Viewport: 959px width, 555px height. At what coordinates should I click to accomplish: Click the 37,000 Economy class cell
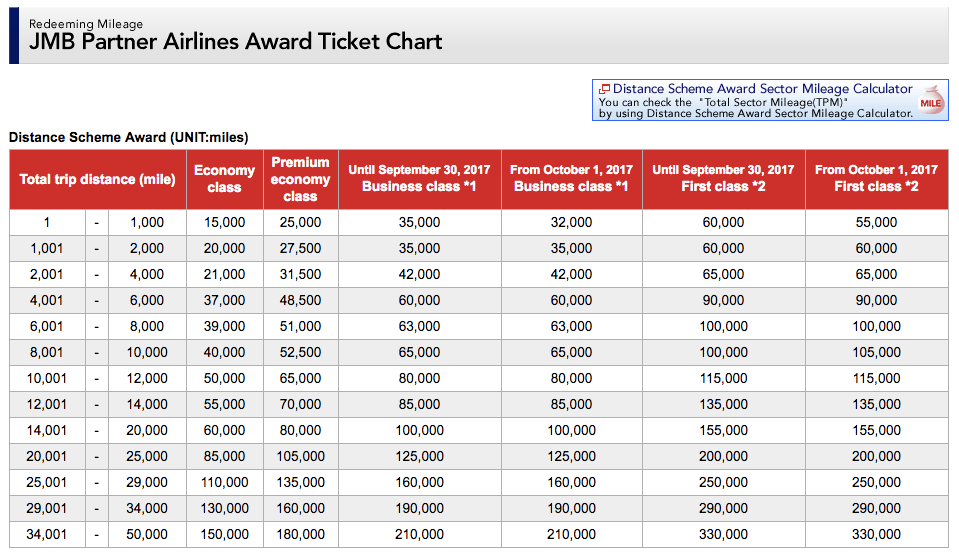tap(224, 300)
